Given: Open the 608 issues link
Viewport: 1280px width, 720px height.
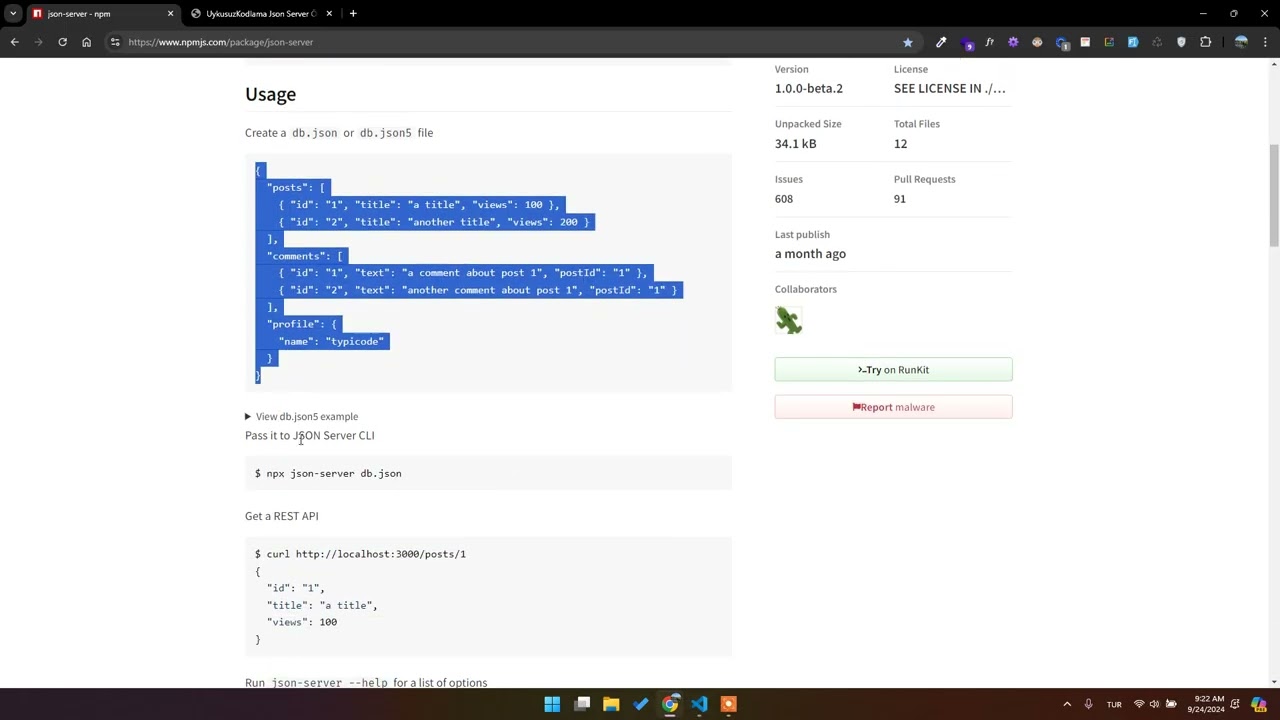Looking at the screenshot, I should (x=784, y=198).
